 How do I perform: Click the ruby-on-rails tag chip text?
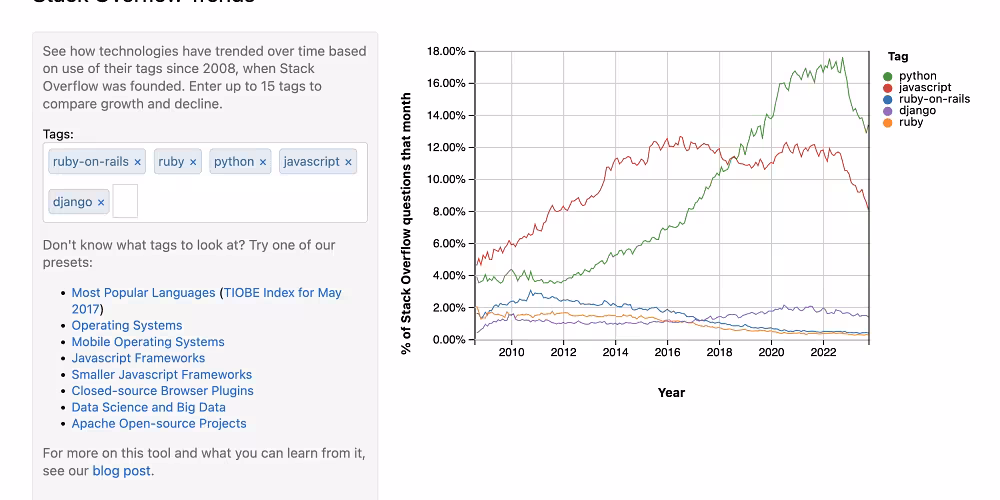click(x=91, y=162)
